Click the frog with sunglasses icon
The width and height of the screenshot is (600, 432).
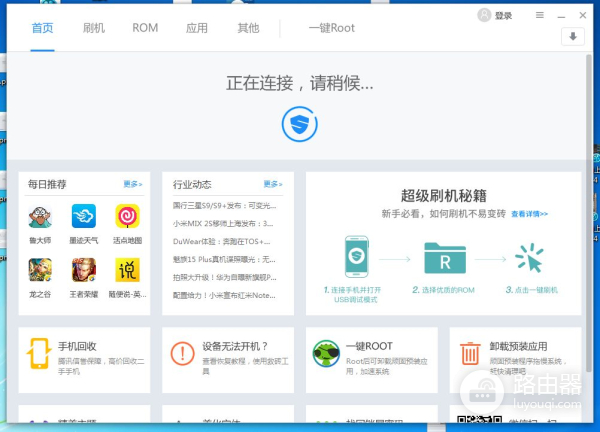(x=326, y=353)
